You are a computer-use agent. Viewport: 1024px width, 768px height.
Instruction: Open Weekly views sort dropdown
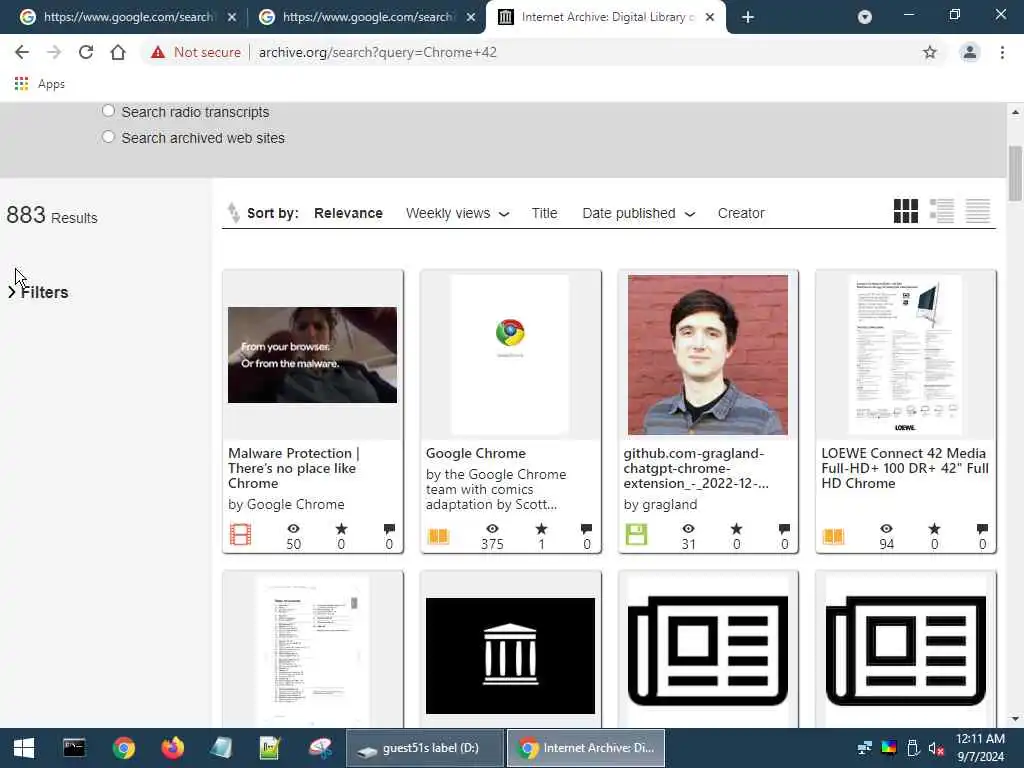coord(457,213)
